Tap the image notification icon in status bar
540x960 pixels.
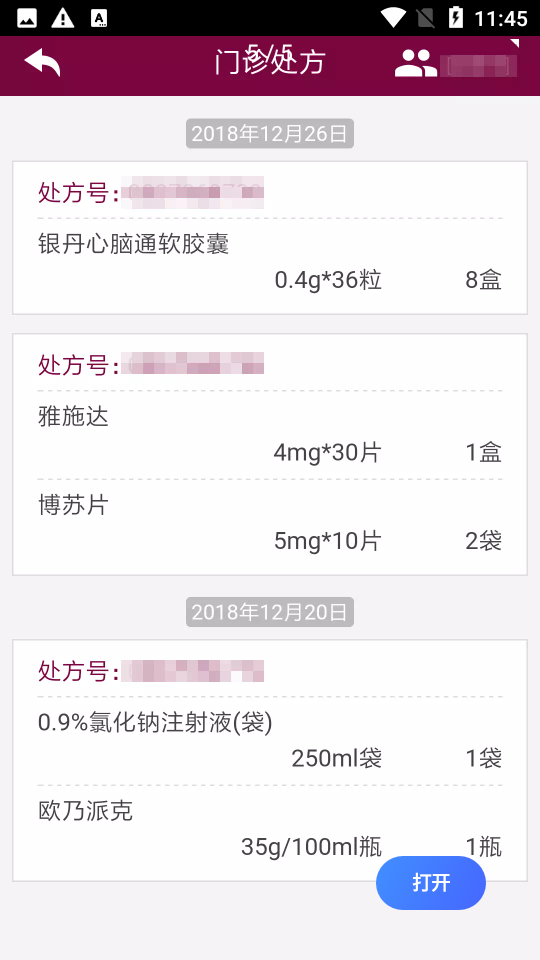coord(27,18)
